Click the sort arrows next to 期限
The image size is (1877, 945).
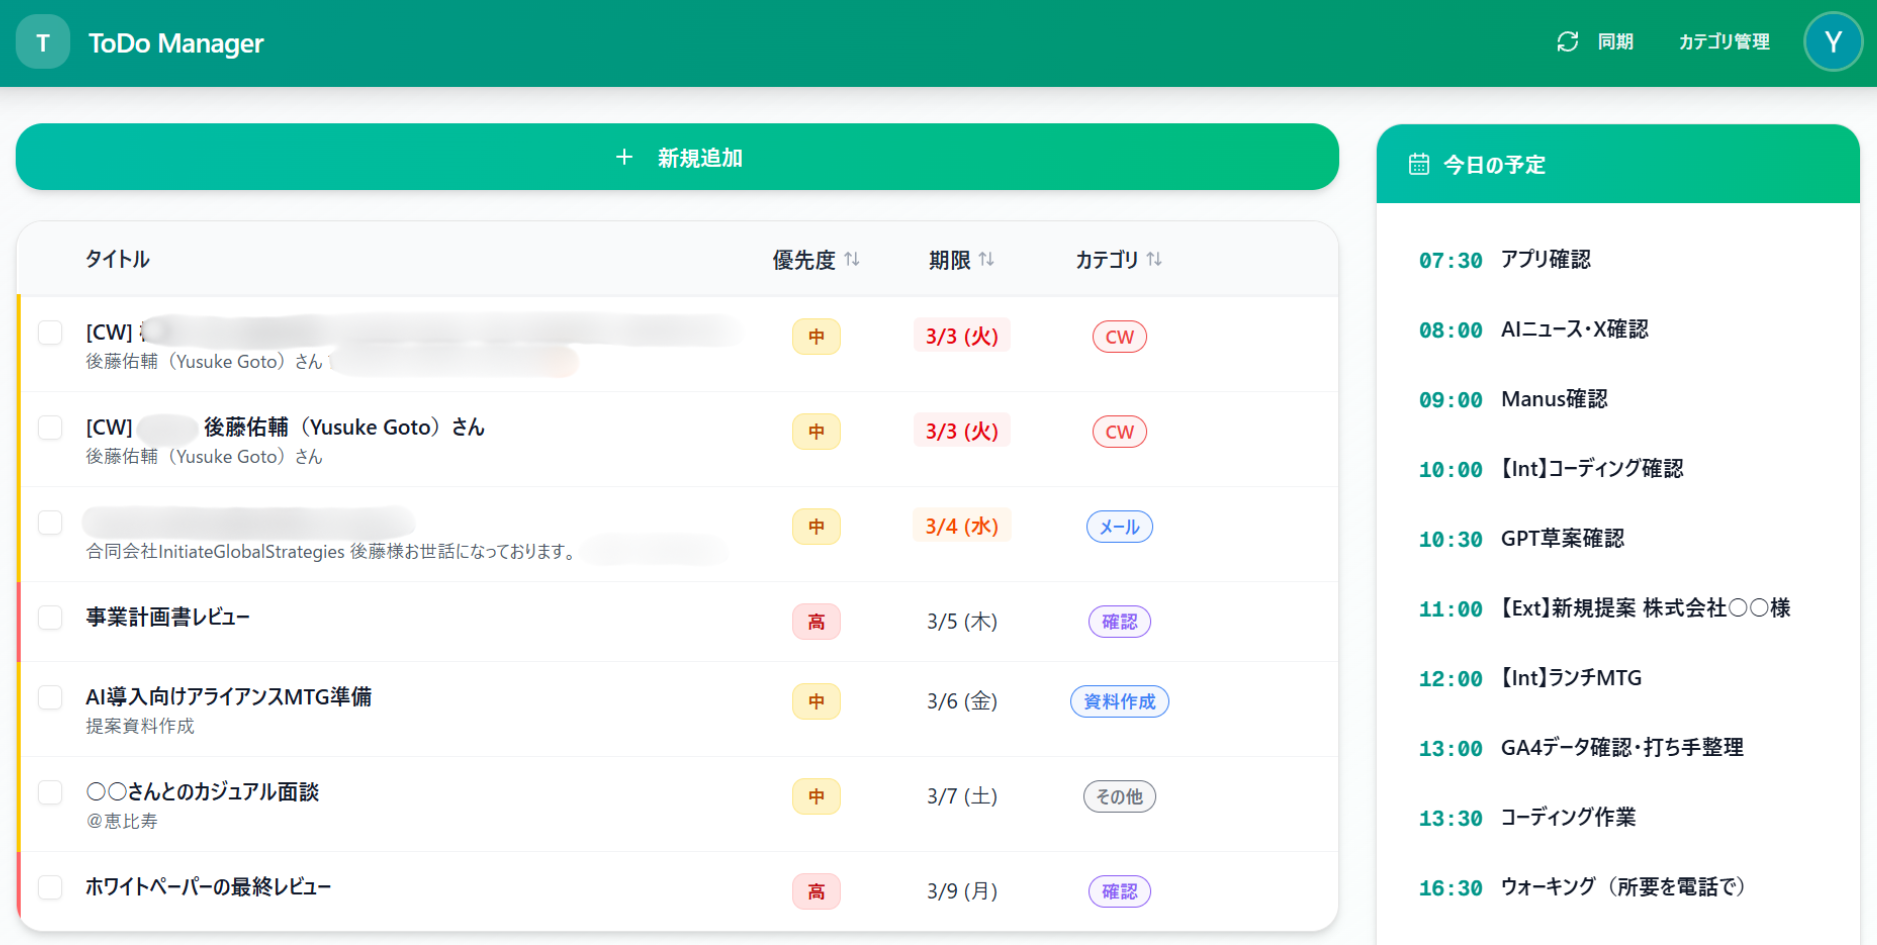click(987, 259)
